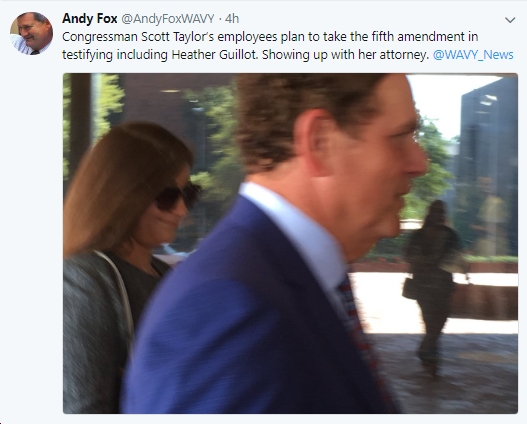The image size is (527, 424).
Task: Follow the @WAVY_News mention link
Action: [x=473, y=55]
